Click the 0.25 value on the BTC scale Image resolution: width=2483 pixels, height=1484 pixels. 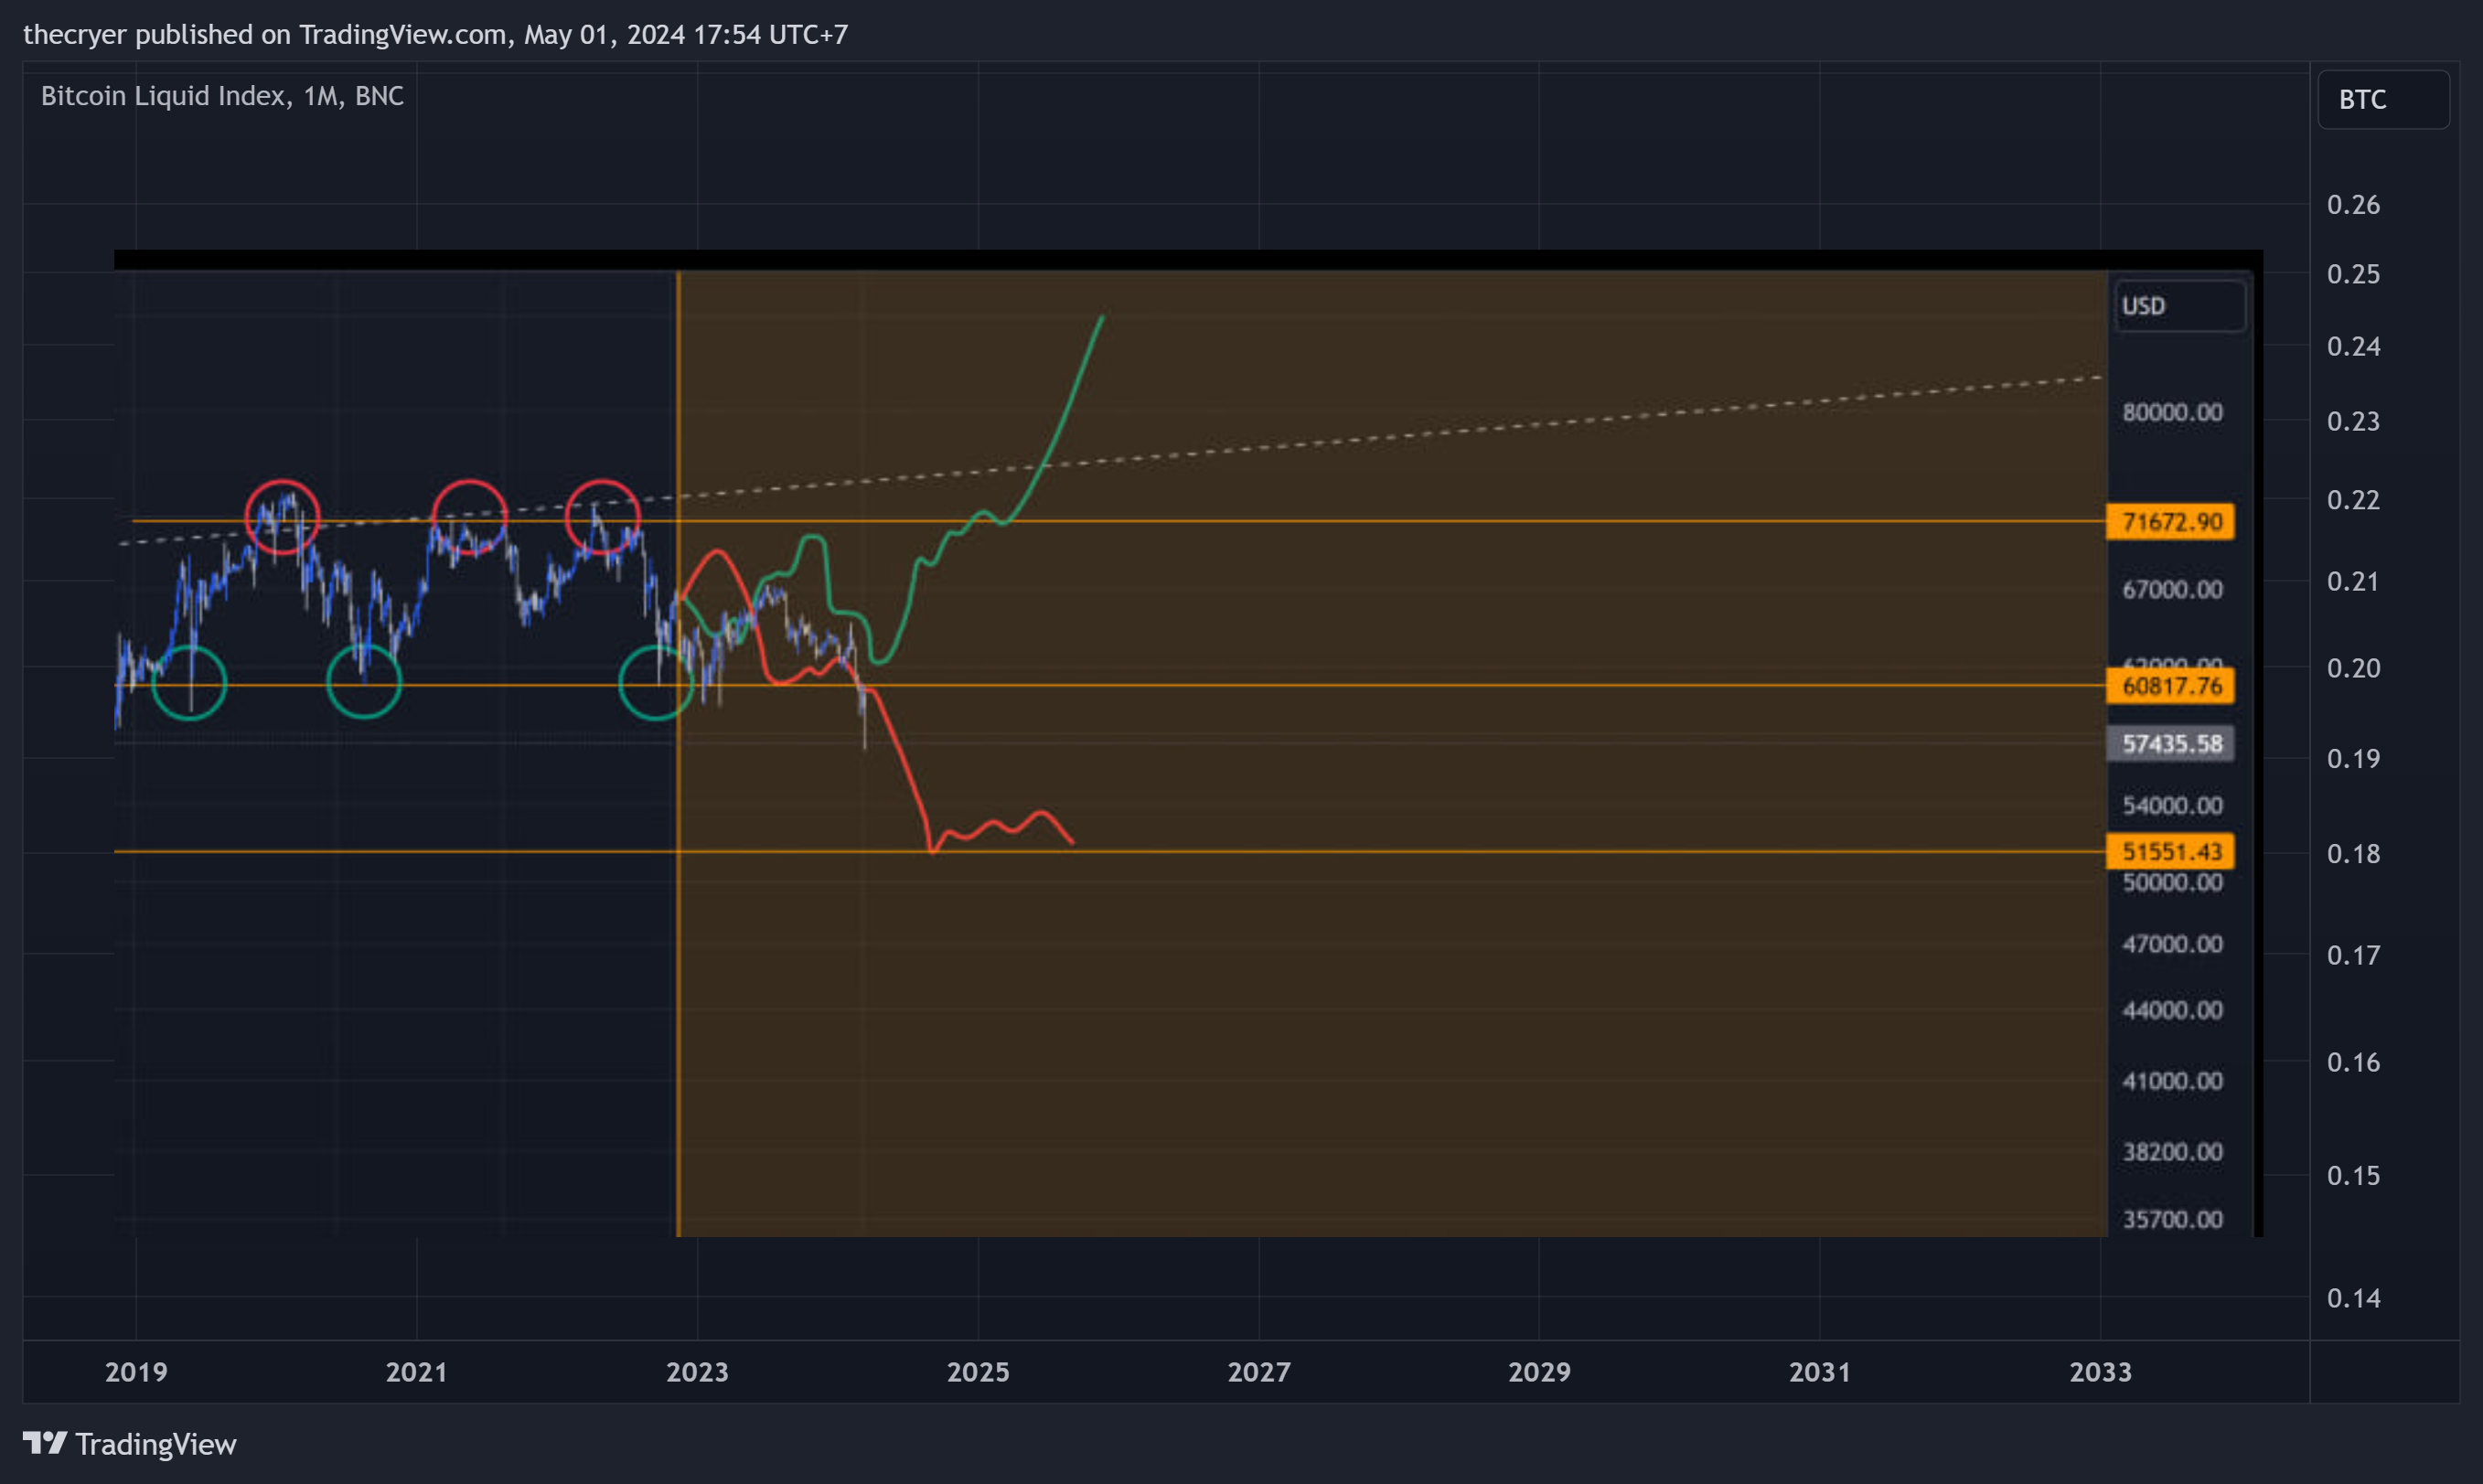[2353, 274]
